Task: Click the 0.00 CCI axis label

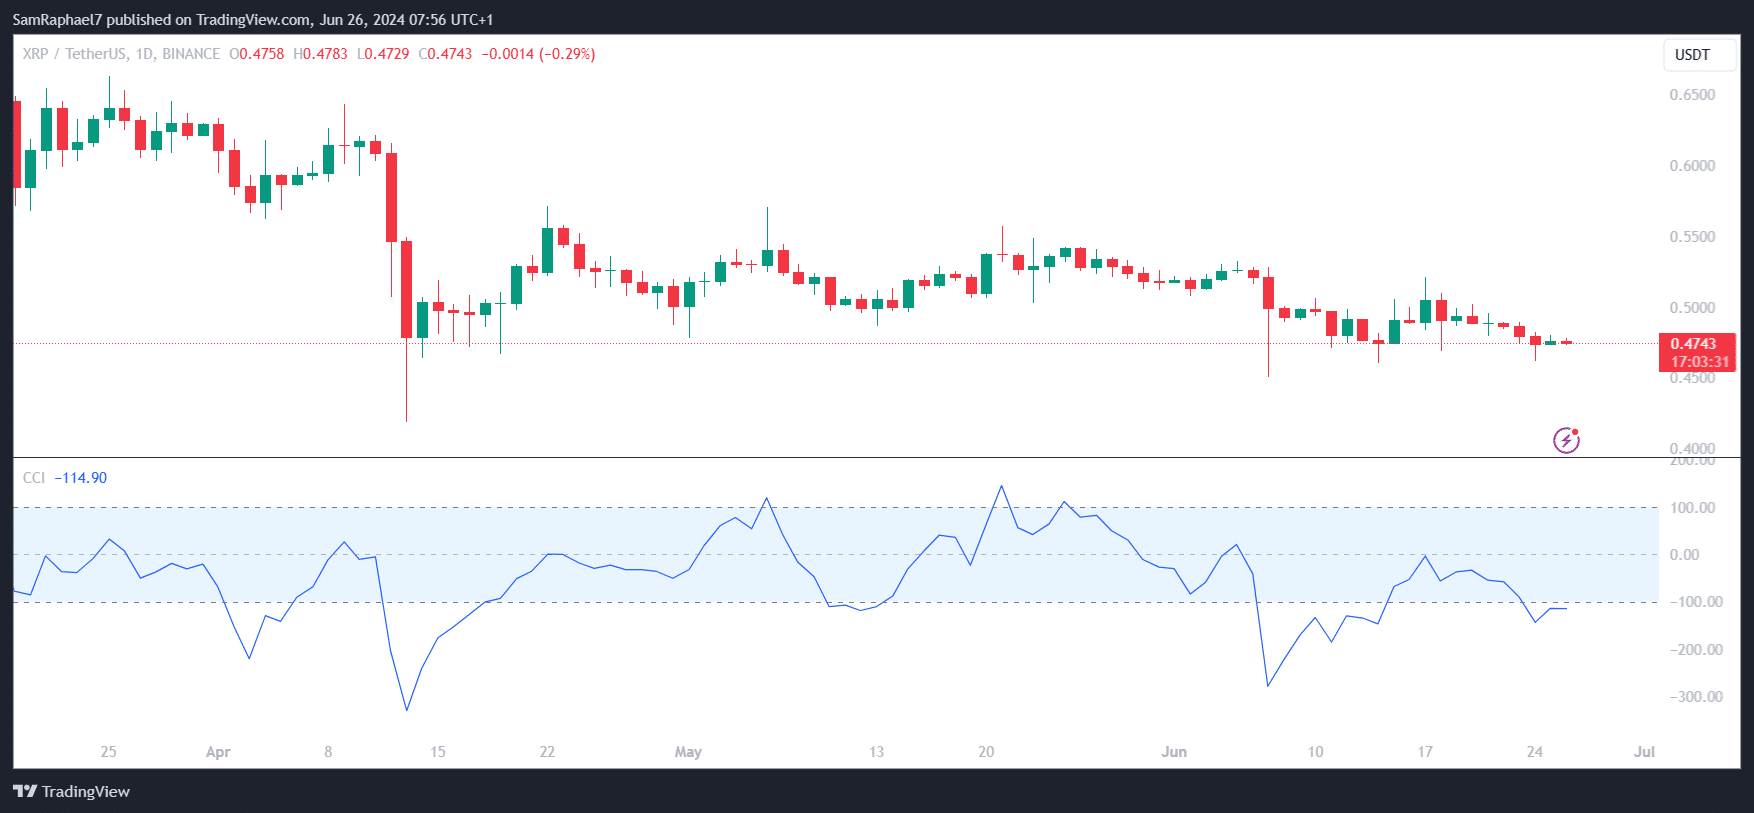Action: coord(1684,555)
